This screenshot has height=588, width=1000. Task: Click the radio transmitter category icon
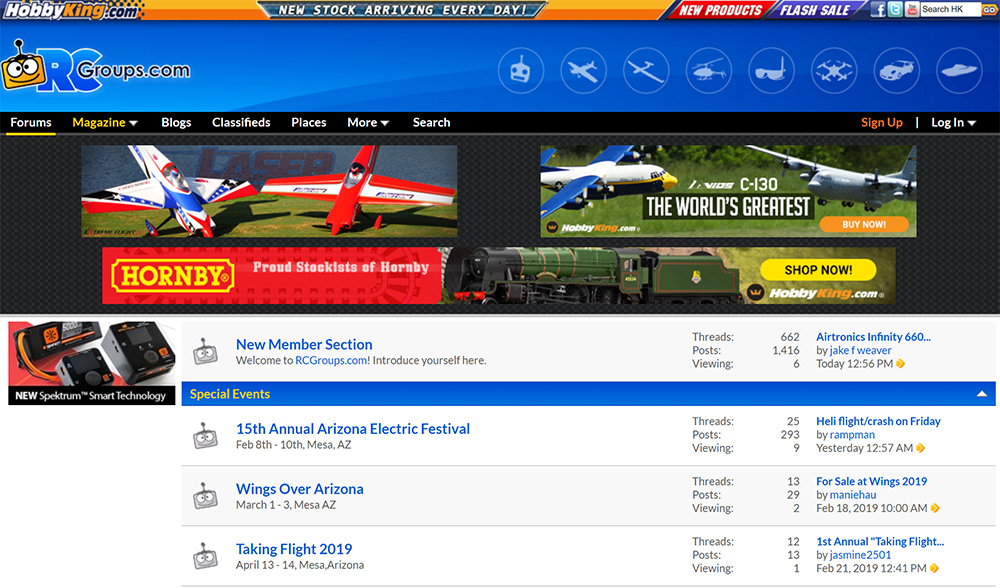pyautogui.click(x=521, y=71)
